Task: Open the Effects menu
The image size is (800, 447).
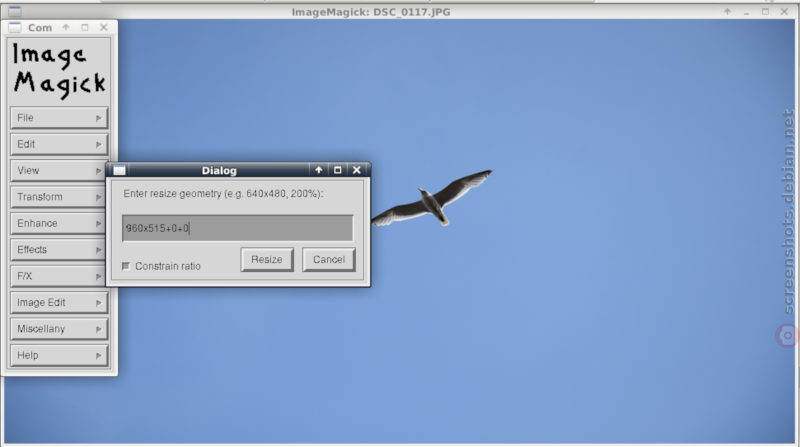Action: pyautogui.click(x=58, y=250)
